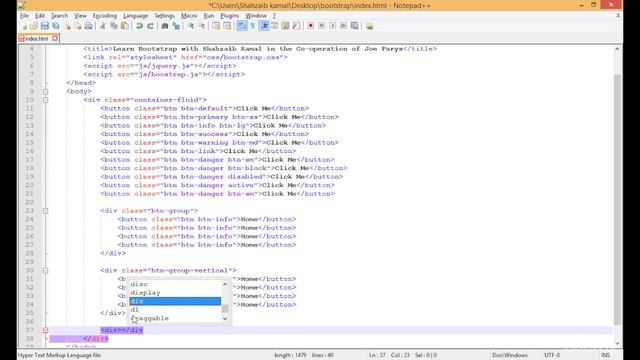
Task: Click the New file toolbar icon
Action: pos(24,26)
